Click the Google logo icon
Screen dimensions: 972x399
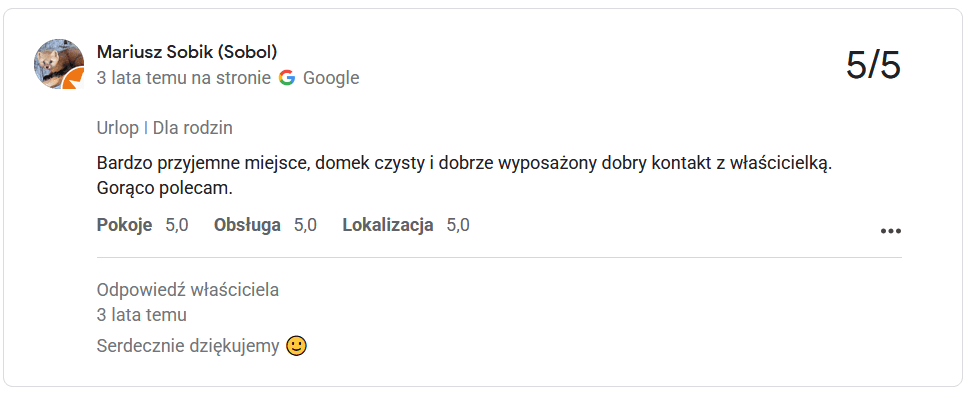coord(286,77)
